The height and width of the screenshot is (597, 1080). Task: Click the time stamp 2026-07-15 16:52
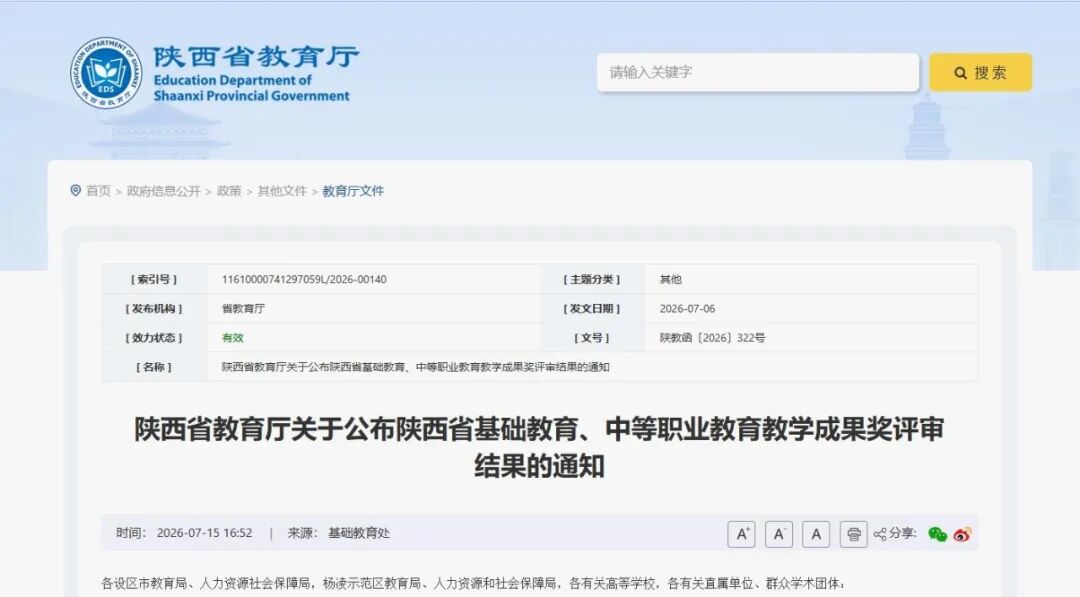[205, 533]
